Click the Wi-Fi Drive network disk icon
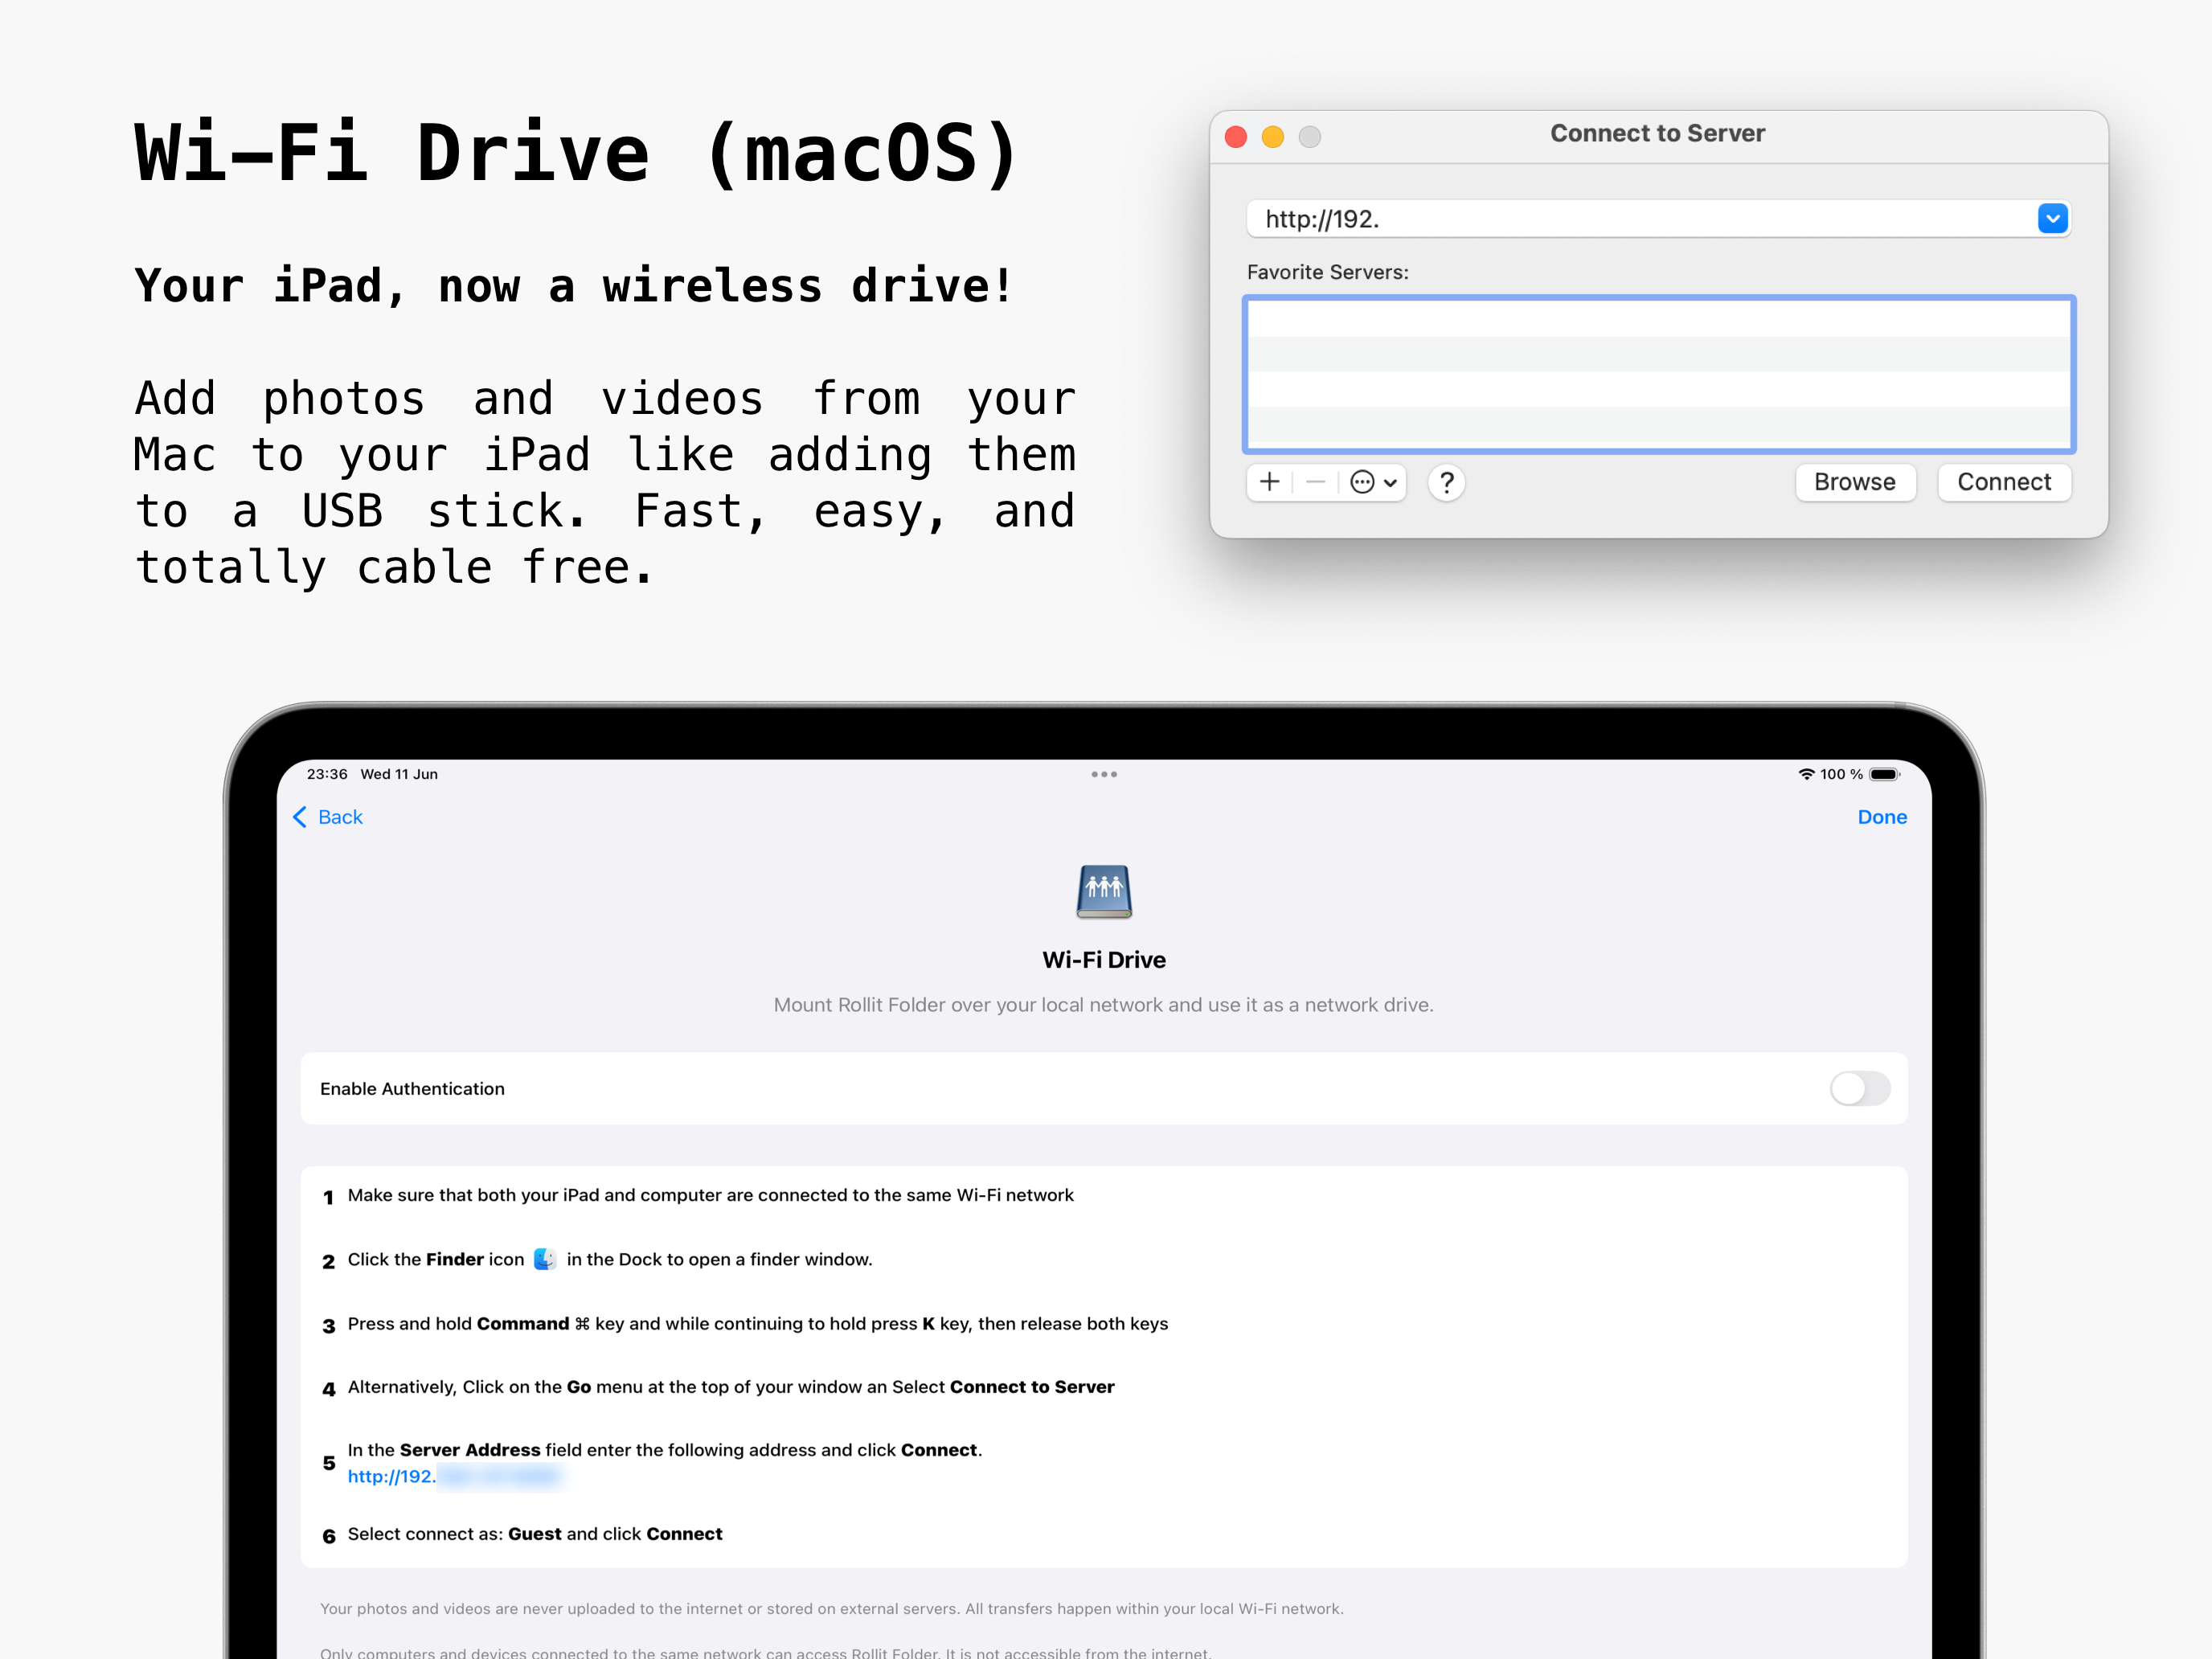 click(1104, 893)
